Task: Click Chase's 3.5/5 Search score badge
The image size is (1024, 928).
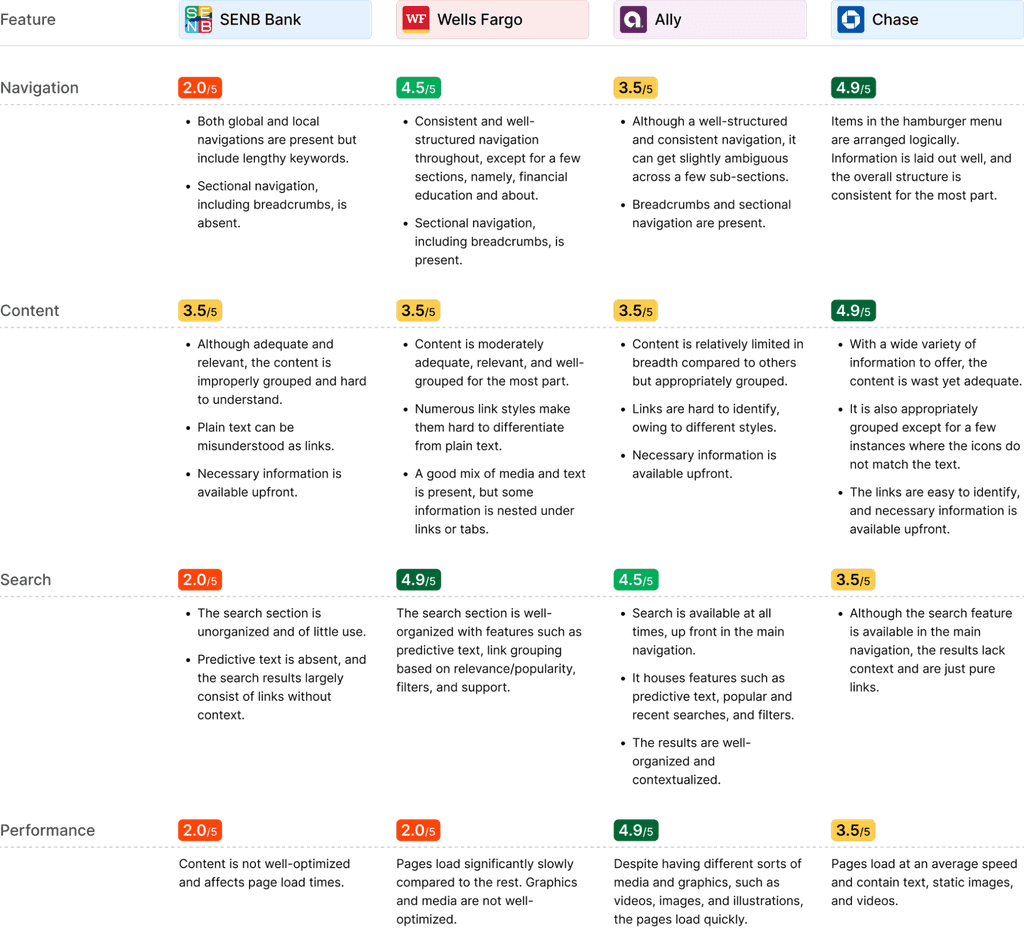Action: tap(853, 579)
